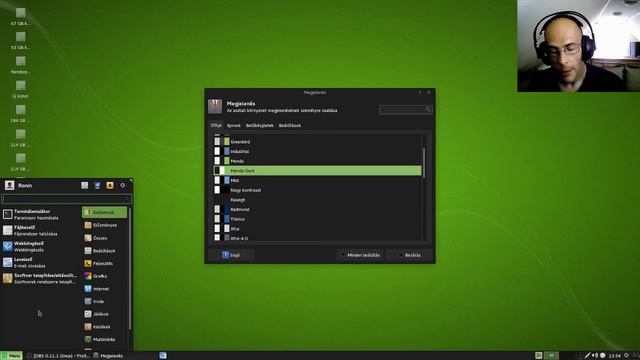The height and width of the screenshot is (360, 640).
Task: Click the Súgó help button
Action: (x=231, y=255)
